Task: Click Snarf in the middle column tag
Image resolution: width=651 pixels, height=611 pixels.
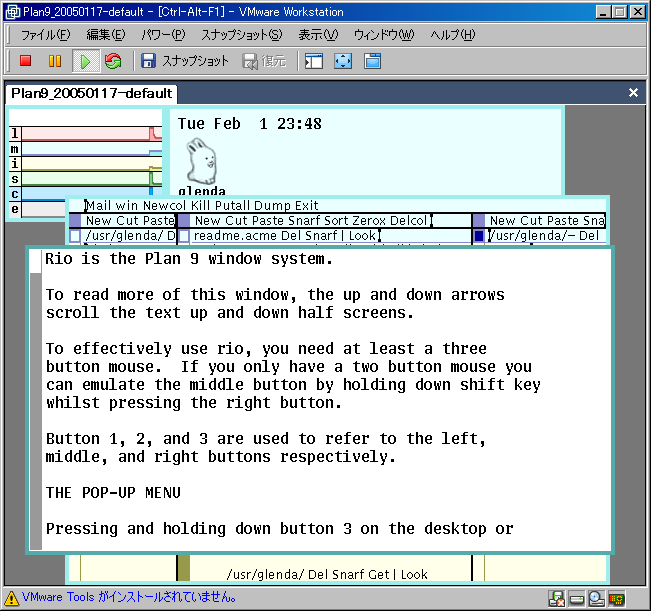Action: [x=304, y=221]
